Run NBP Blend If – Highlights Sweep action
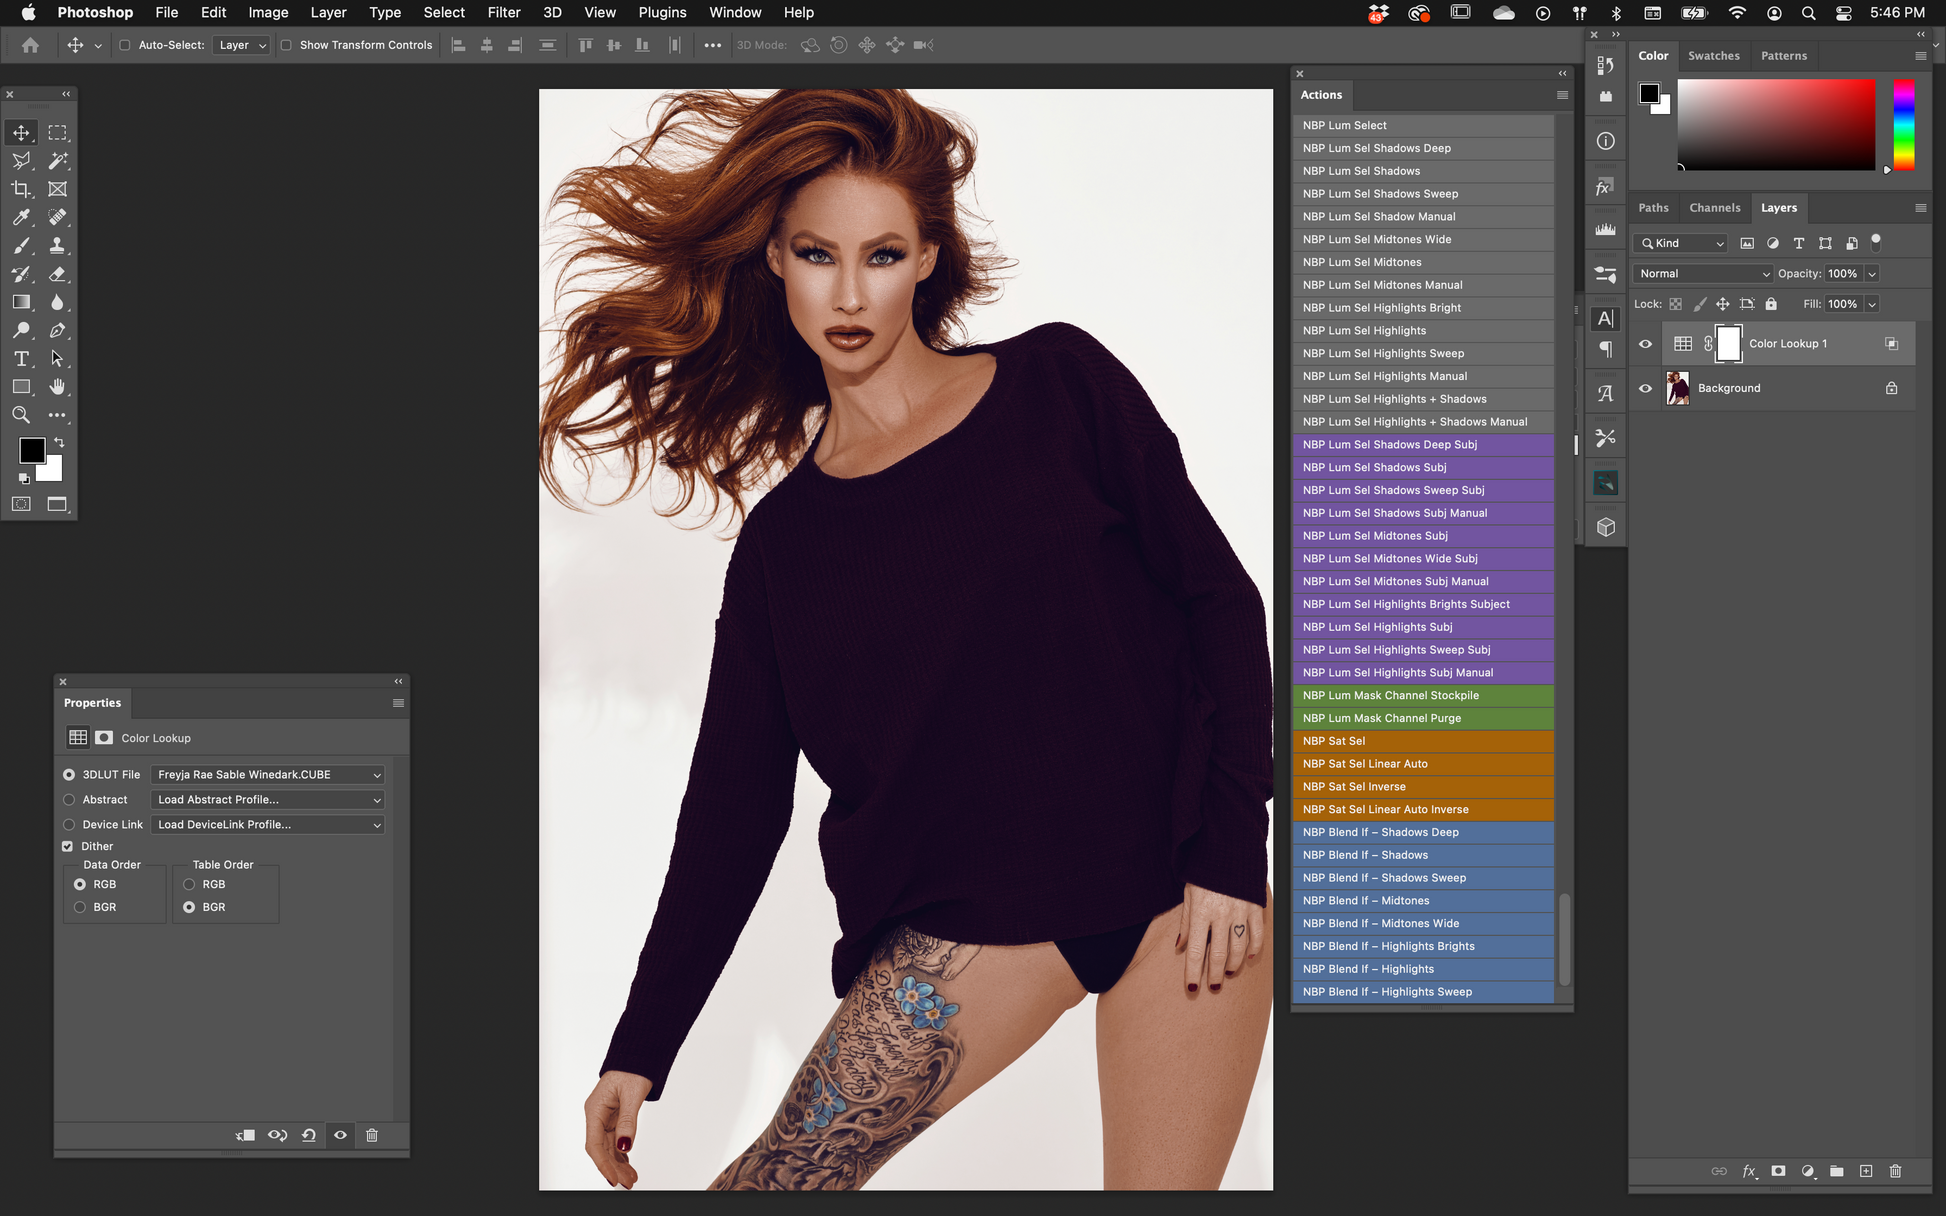This screenshot has width=1946, height=1216. pos(1424,992)
